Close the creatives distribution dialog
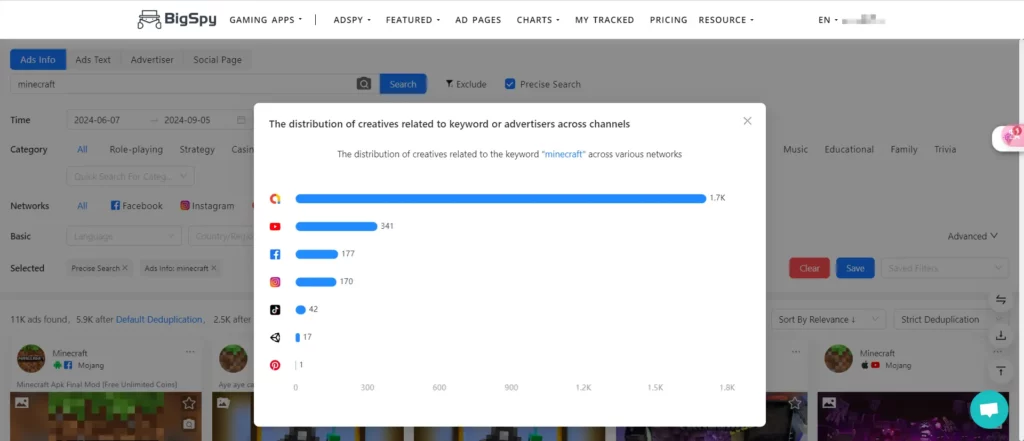The width and height of the screenshot is (1024, 441). (x=747, y=121)
